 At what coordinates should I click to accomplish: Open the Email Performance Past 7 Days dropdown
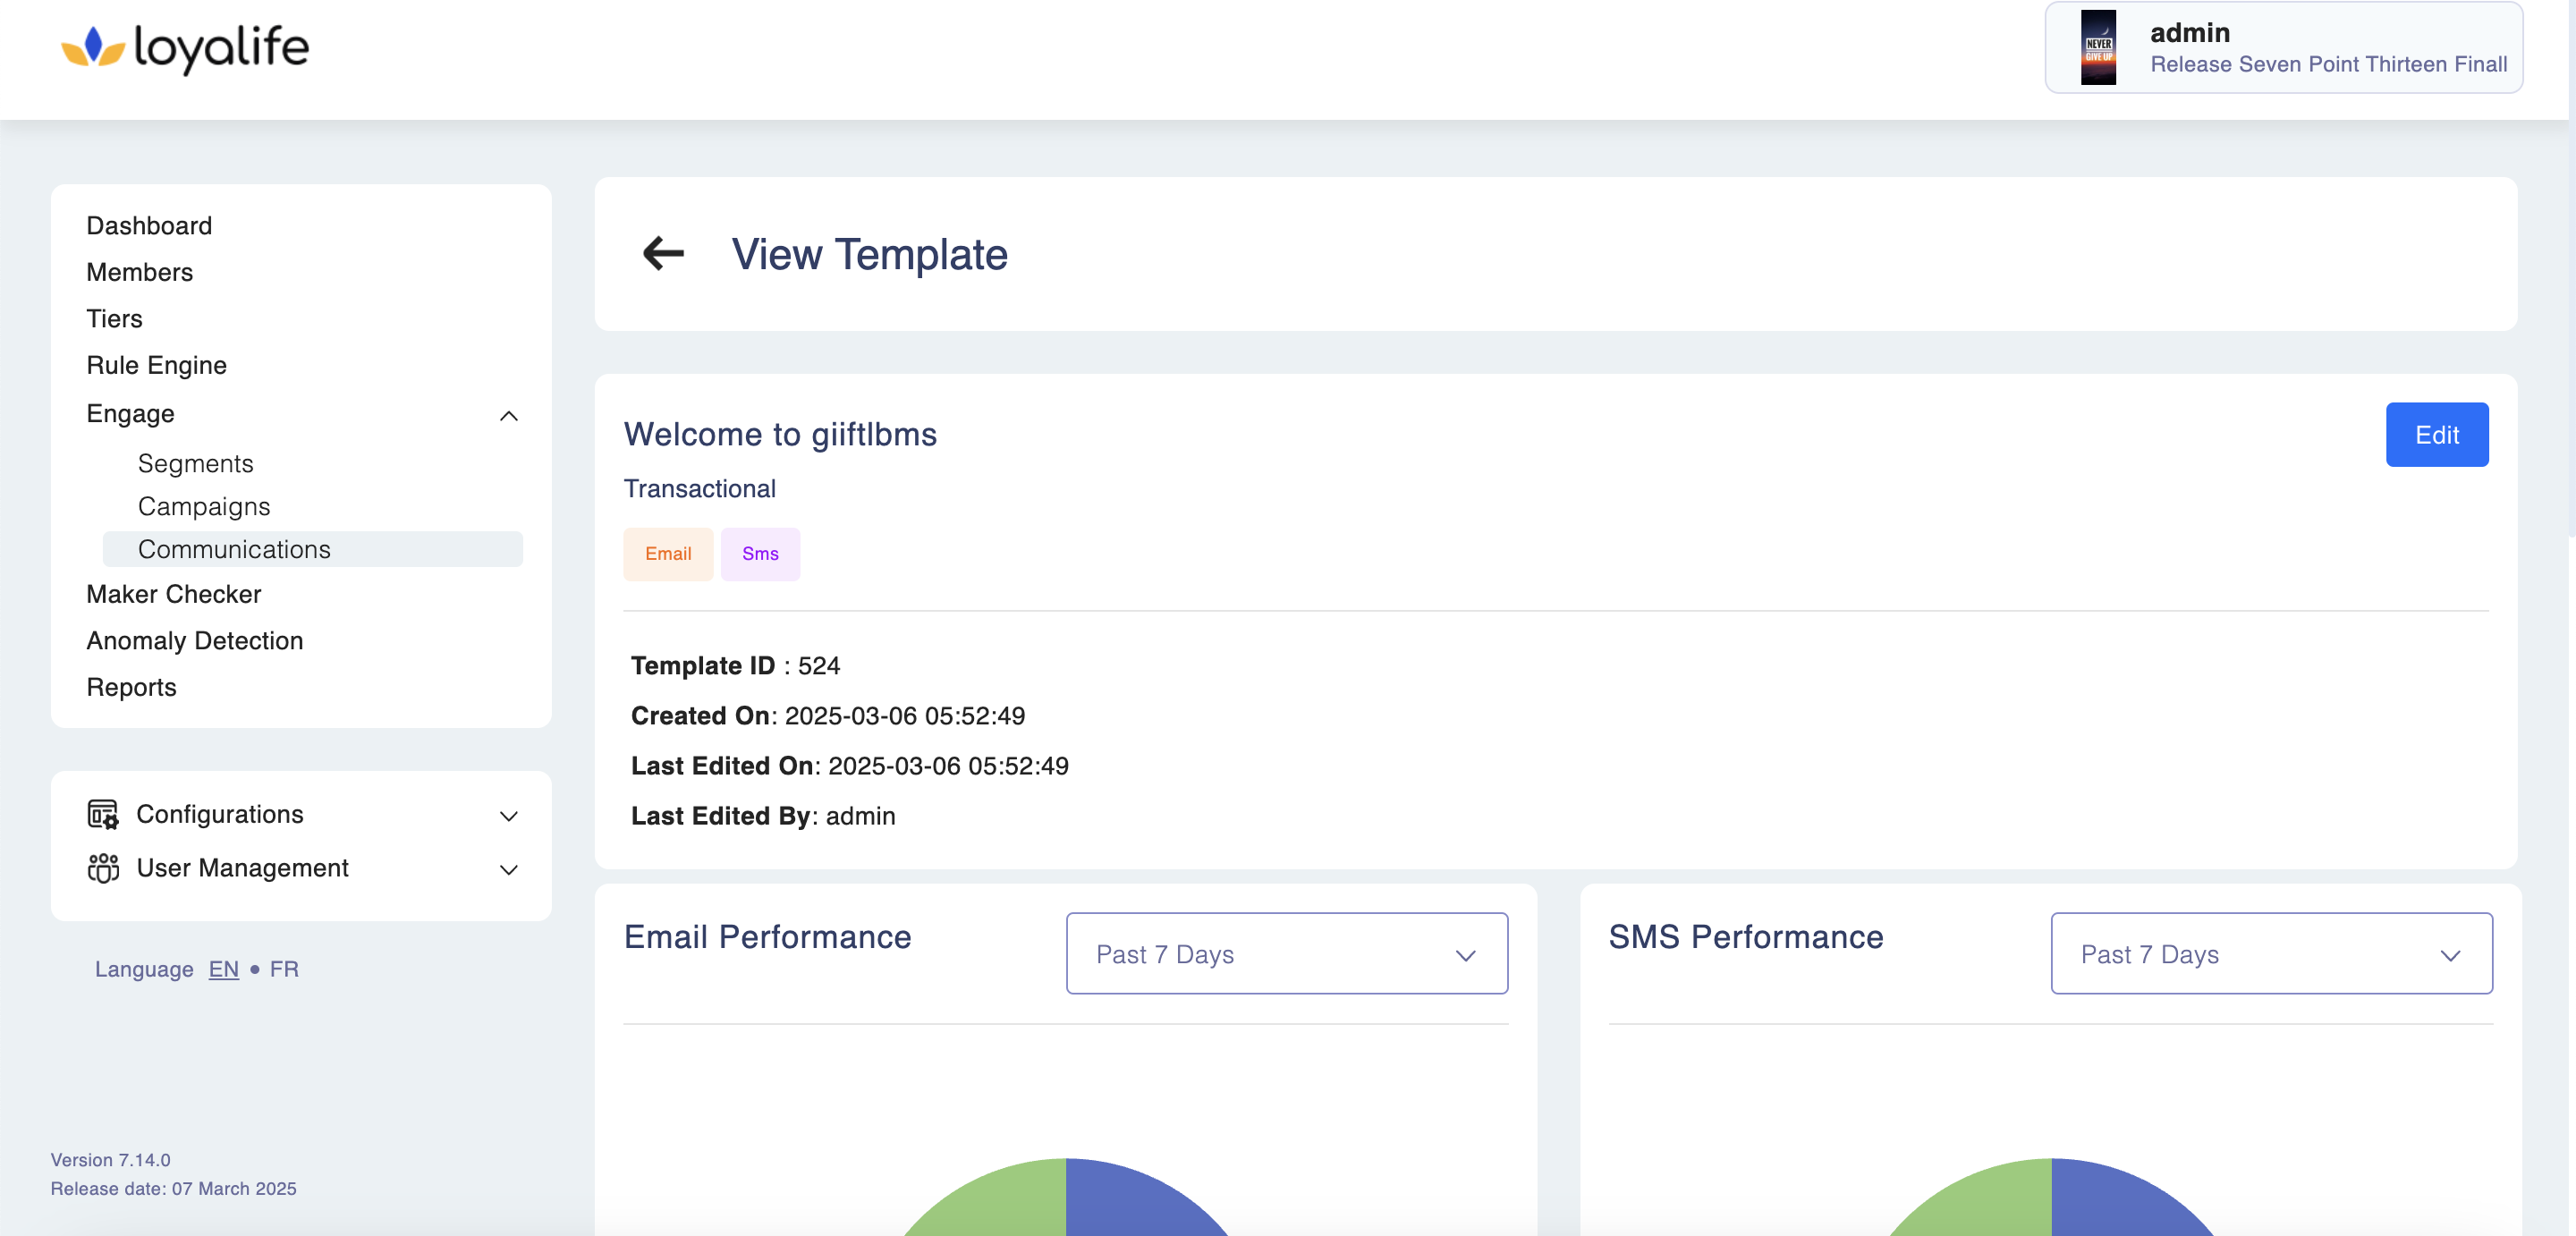pos(1286,953)
